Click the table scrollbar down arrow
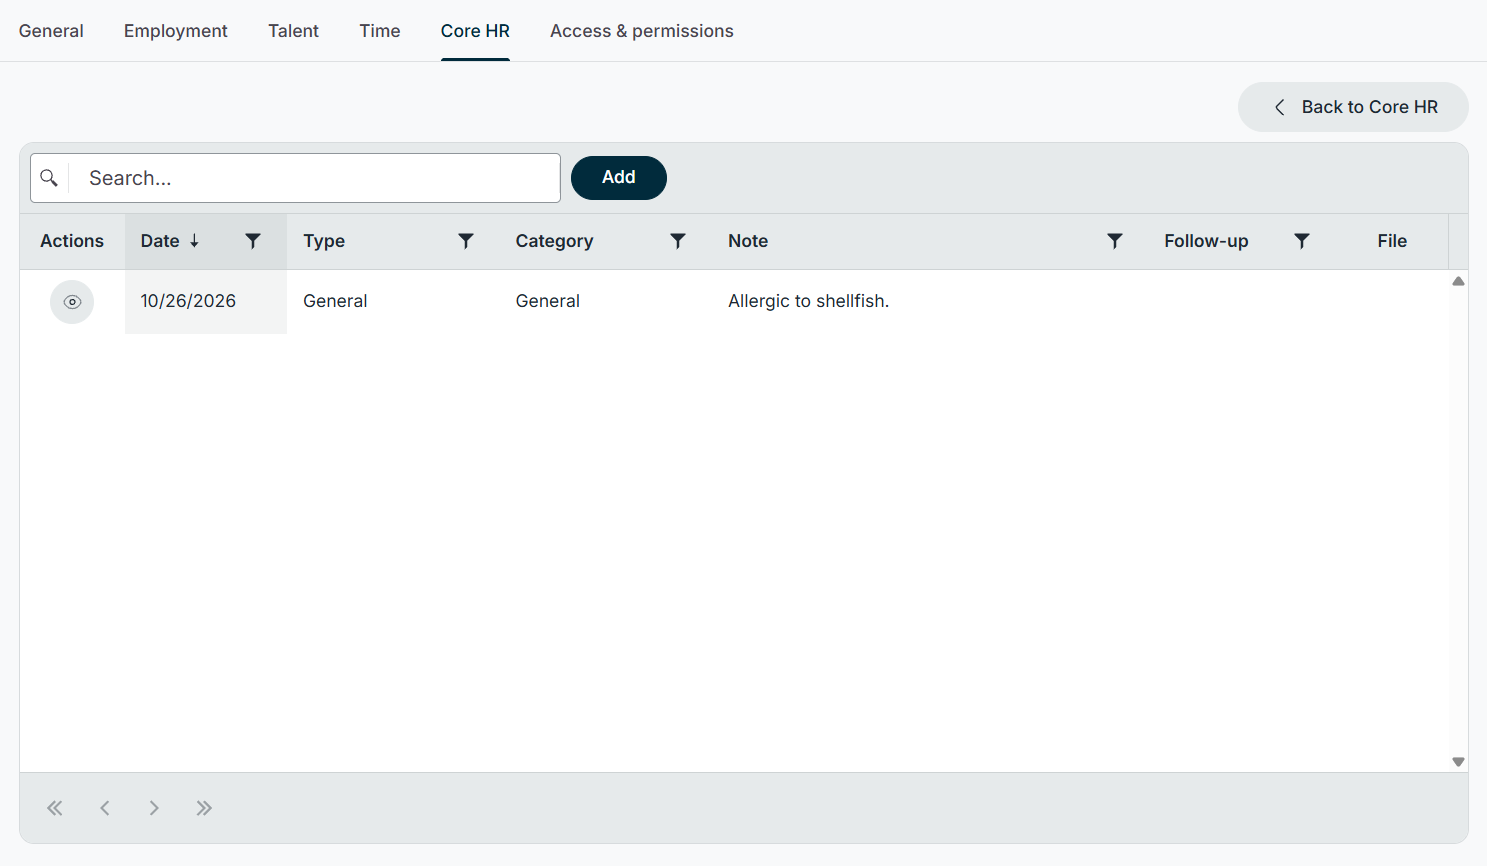The width and height of the screenshot is (1487, 866). tap(1459, 762)
